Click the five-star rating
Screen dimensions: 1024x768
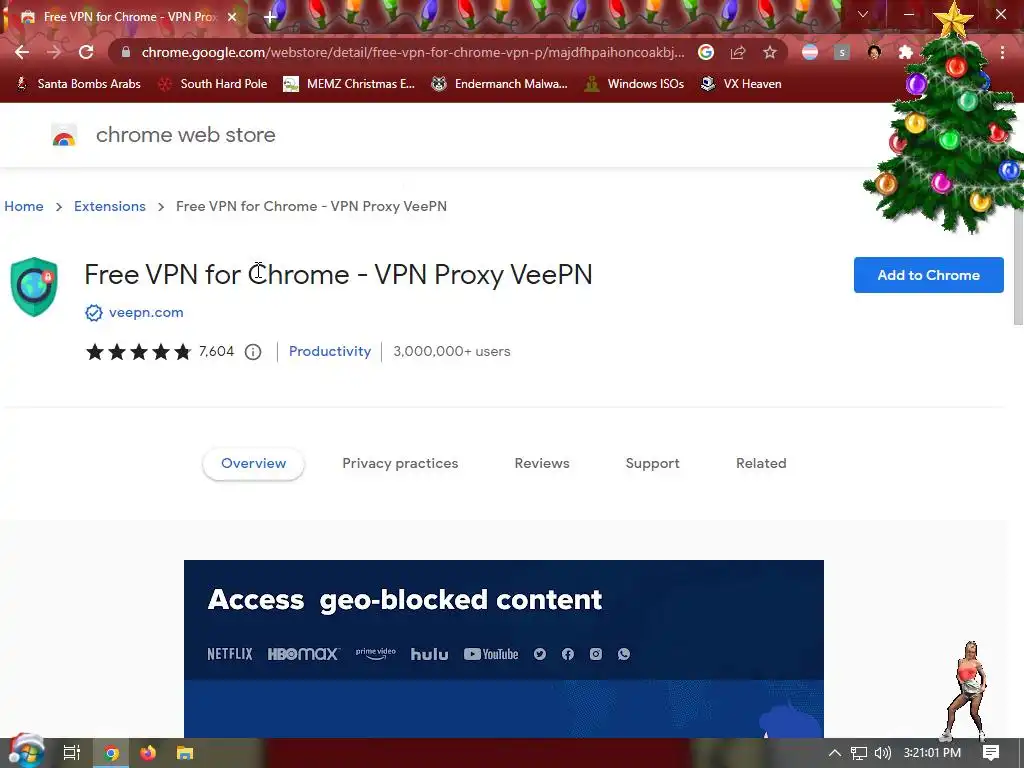[x=138, y=352]
